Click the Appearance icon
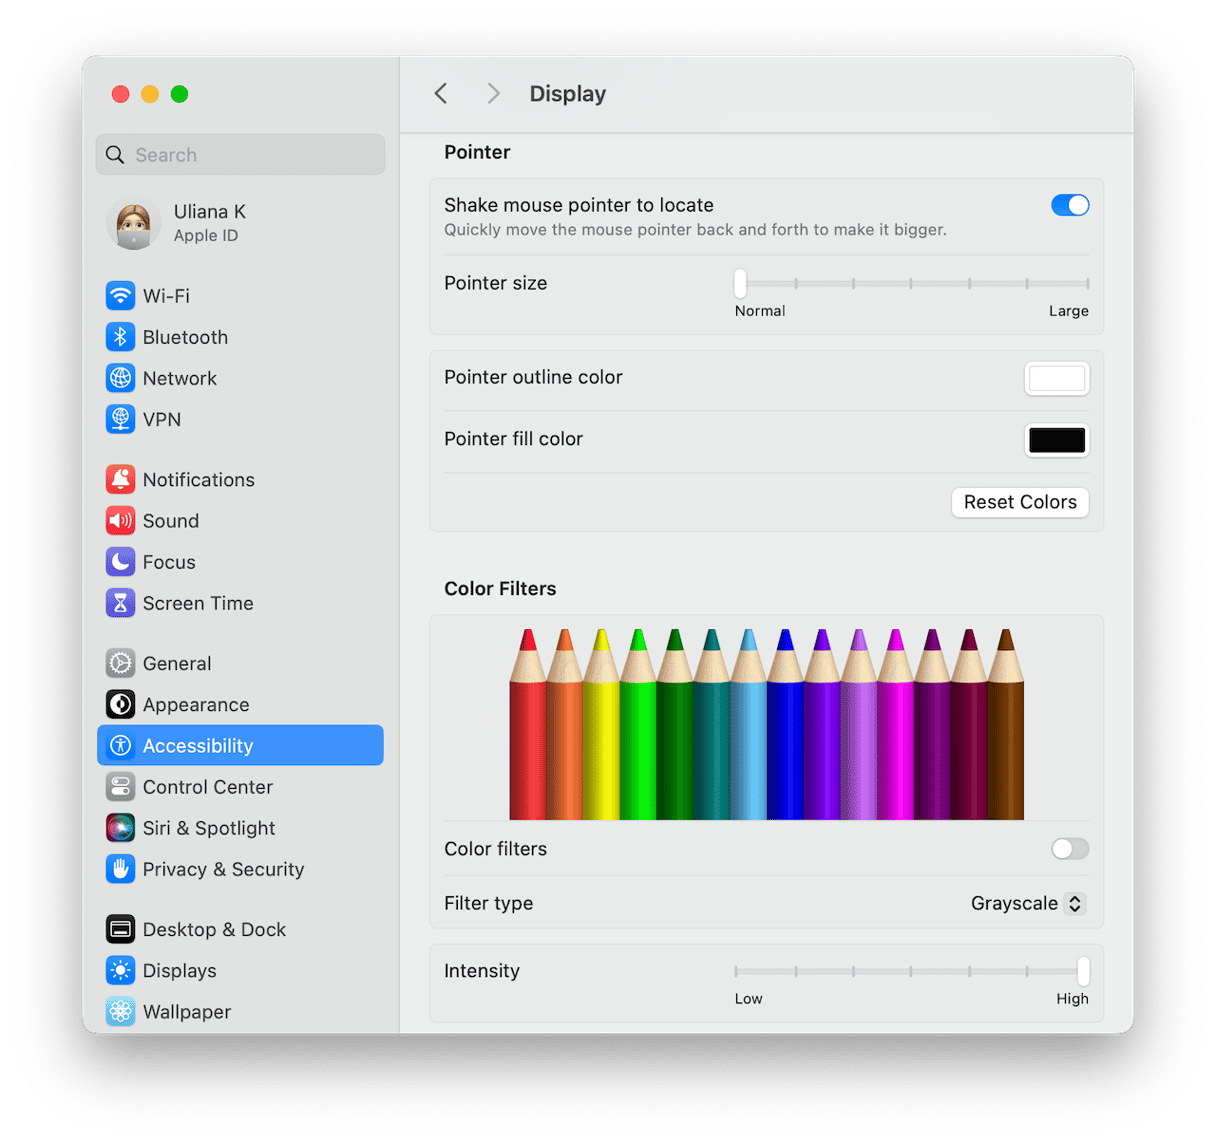This screenshot has width=1216, height=1142. (120, 704)
